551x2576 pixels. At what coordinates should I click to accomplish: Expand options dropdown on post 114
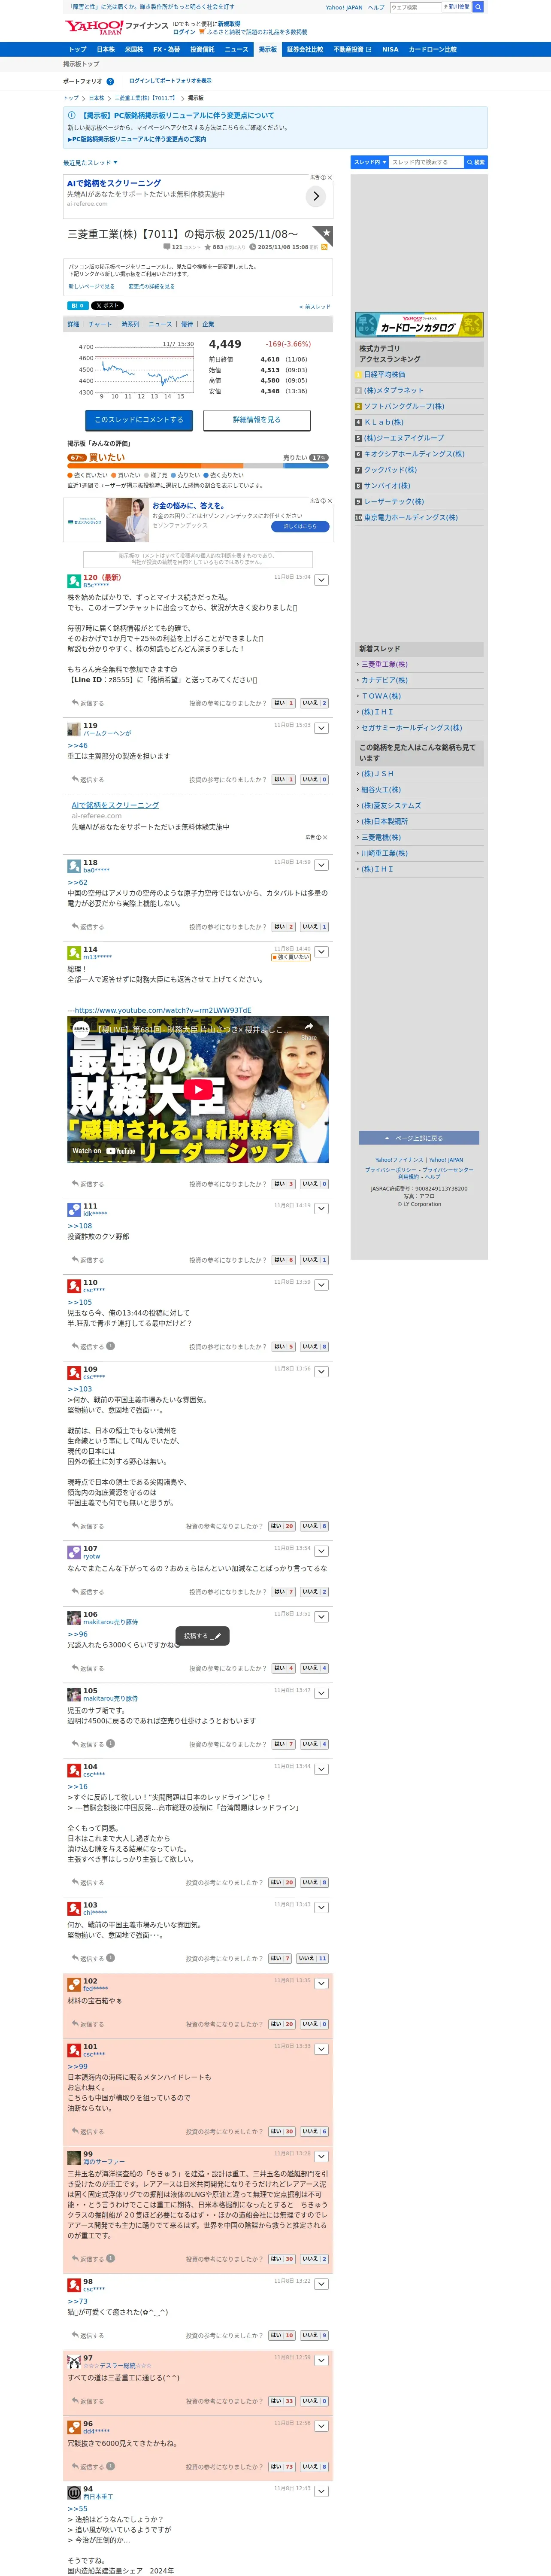pos(322,952)
